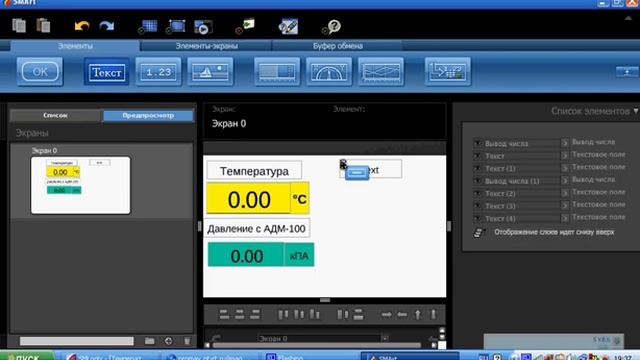The width and height of the screenshot is (640, 360).
Task: Open the arrow button next to Текст (4)
Action: pos(564,218)
